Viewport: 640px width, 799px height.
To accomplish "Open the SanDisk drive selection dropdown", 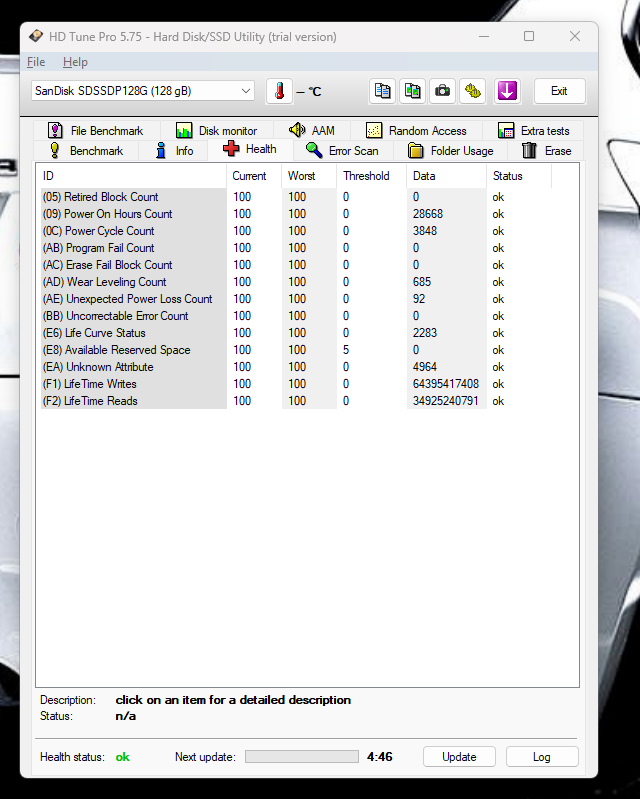I will (x=143, y=91).
